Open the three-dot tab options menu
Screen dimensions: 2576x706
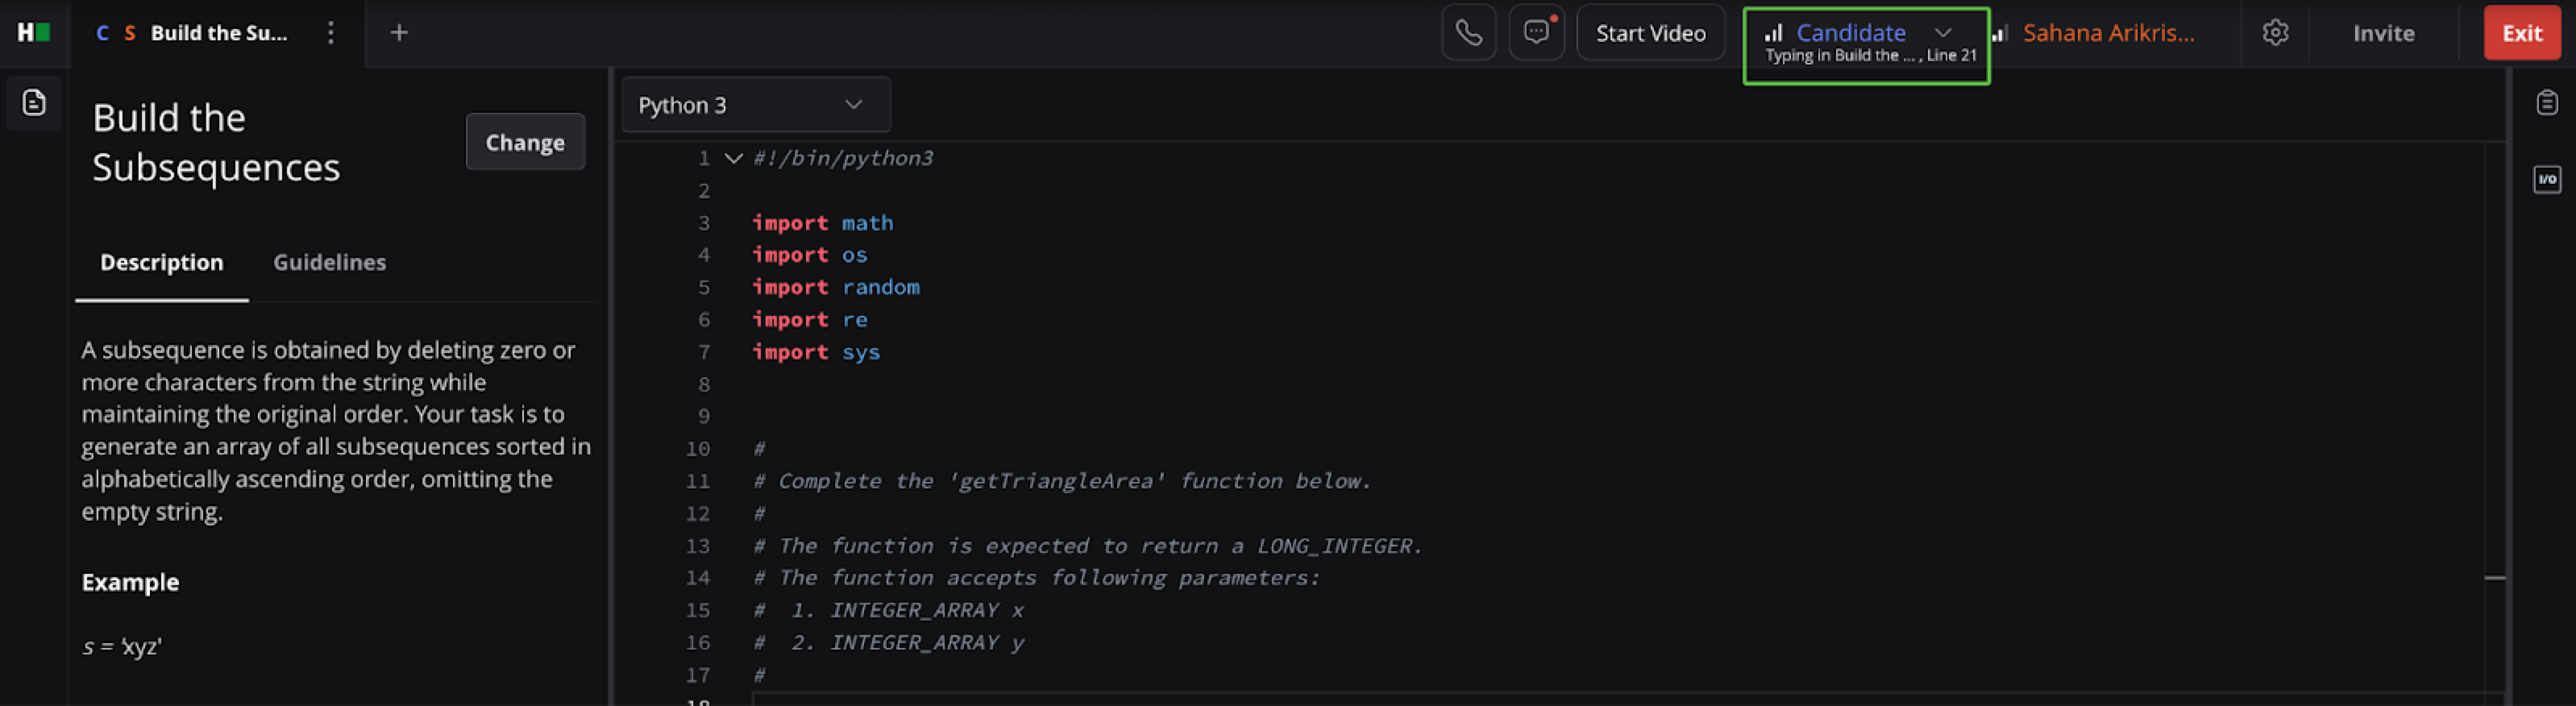(330, 33)
